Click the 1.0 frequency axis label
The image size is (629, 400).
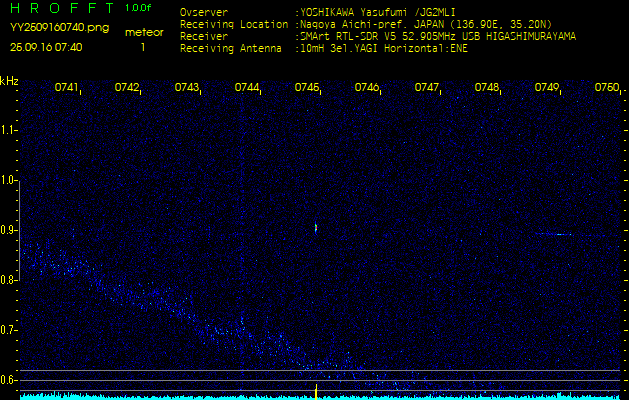(x=9, y=180)
